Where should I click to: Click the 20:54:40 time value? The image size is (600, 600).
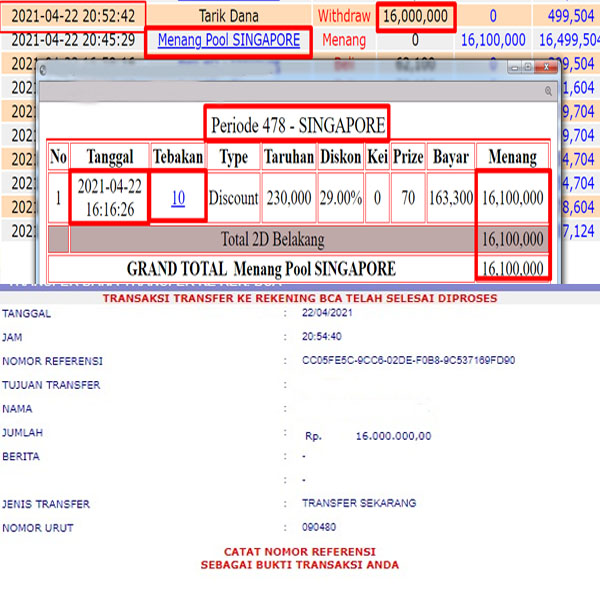[322, 336]
